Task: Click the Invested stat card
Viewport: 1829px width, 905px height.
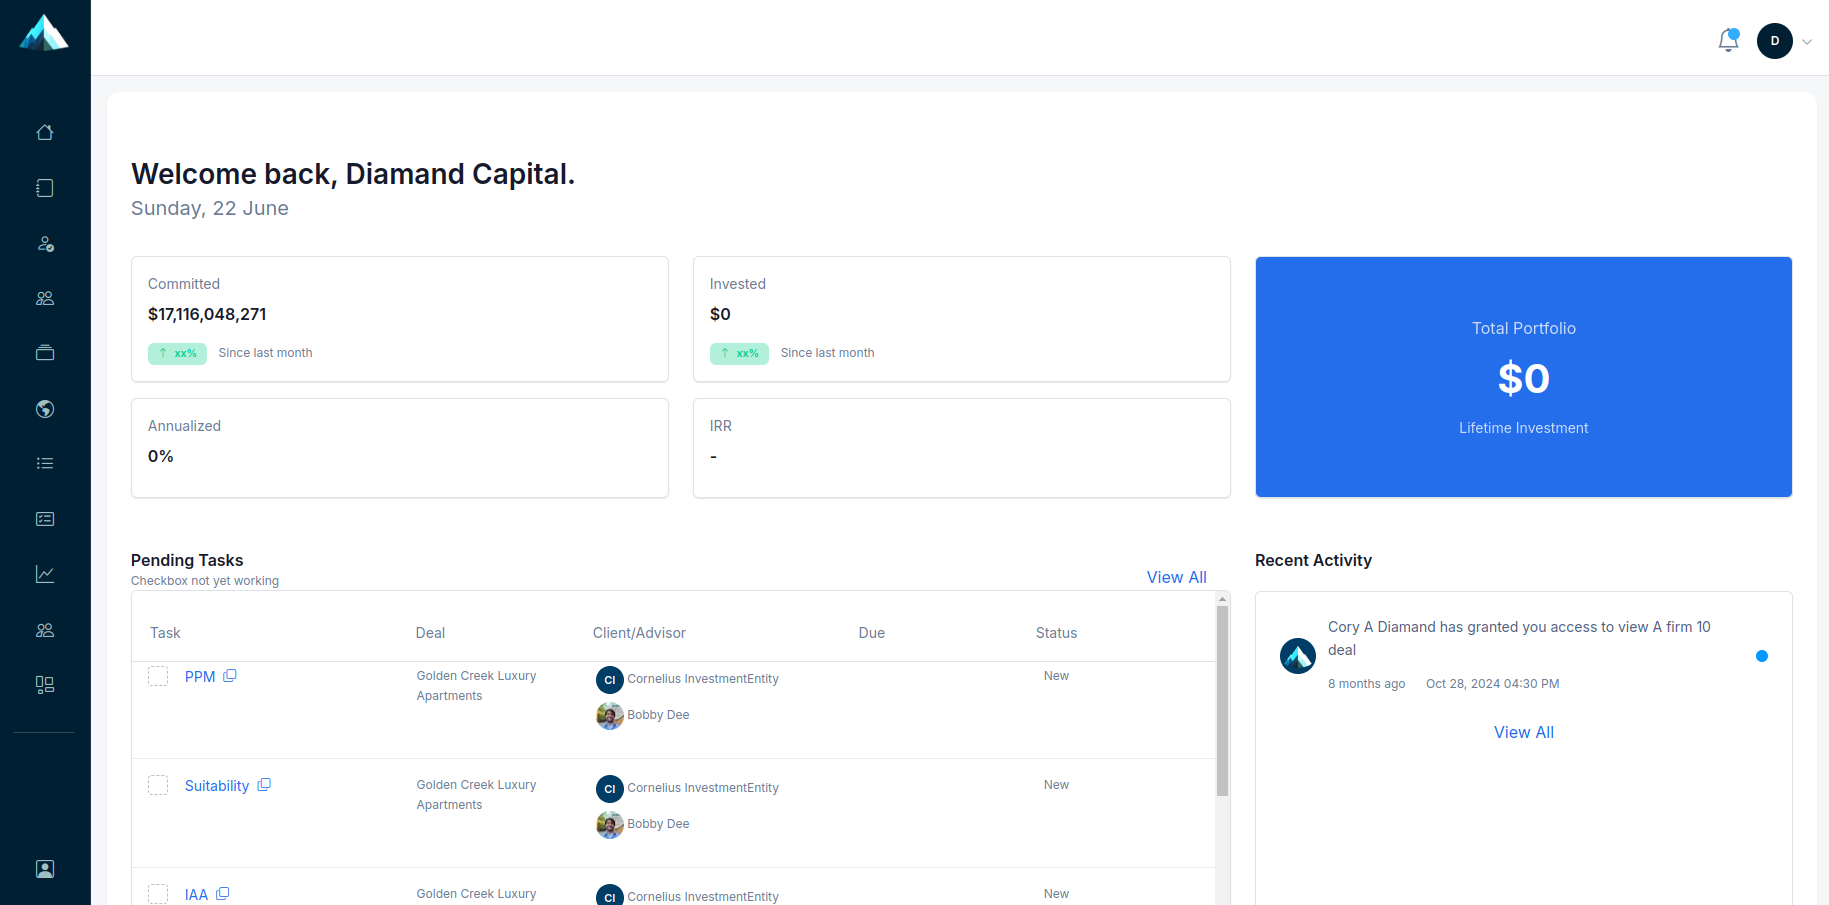Action: [962, 319]
